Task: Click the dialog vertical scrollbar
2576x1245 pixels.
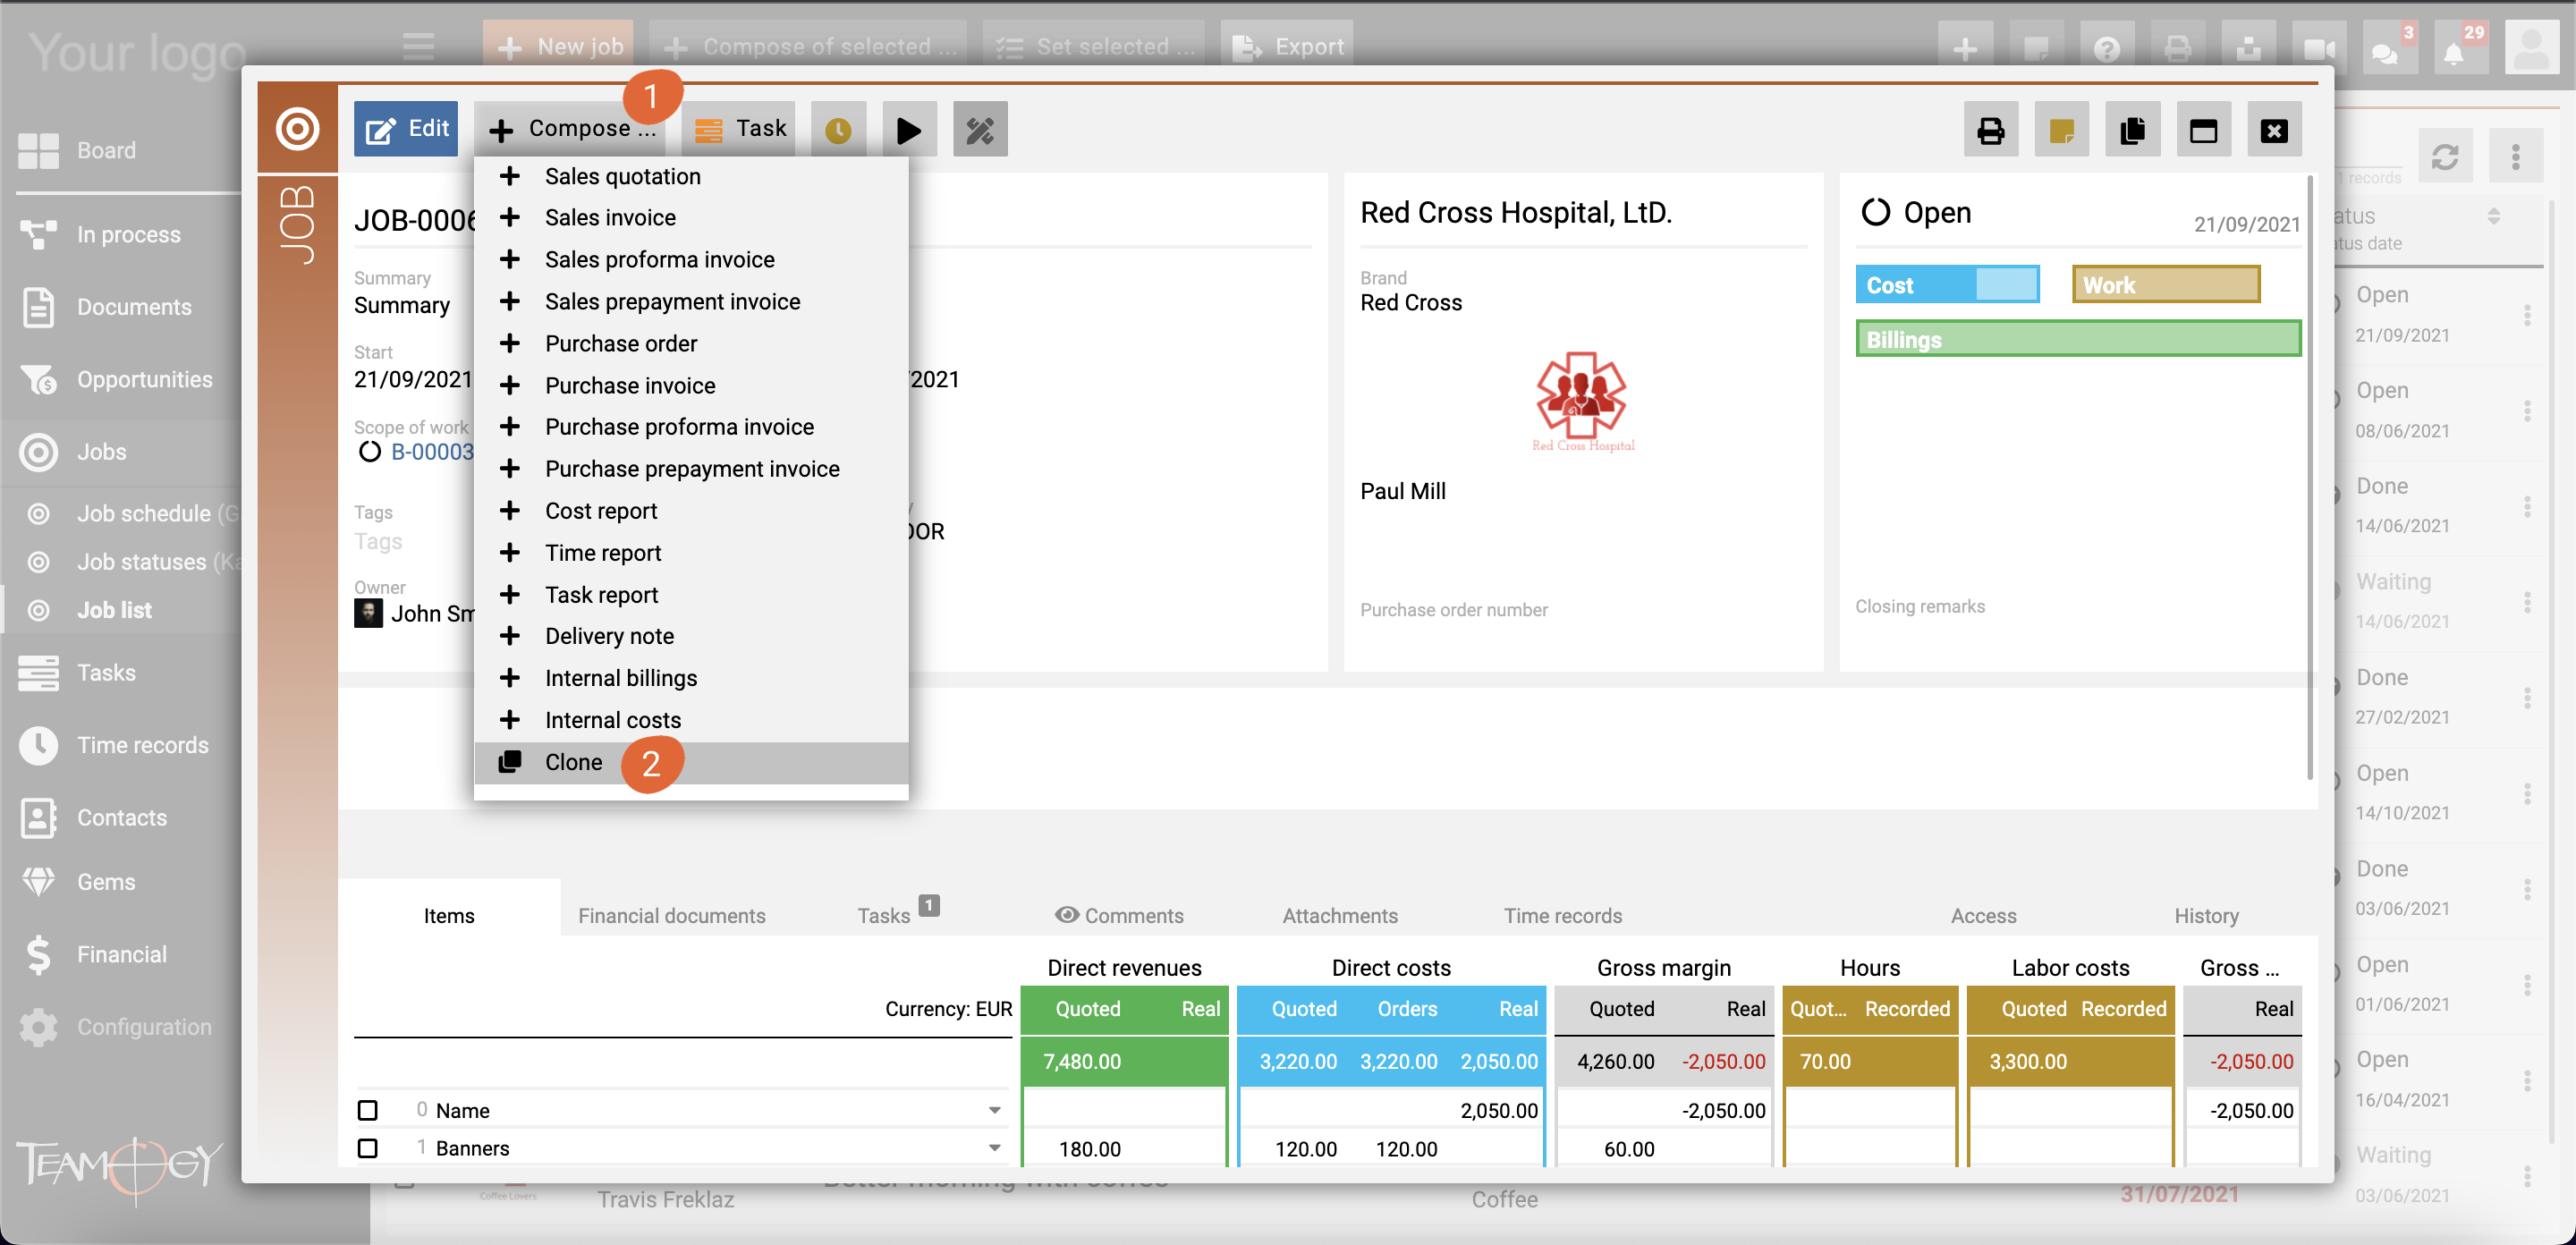Action: pos(2309,478)
